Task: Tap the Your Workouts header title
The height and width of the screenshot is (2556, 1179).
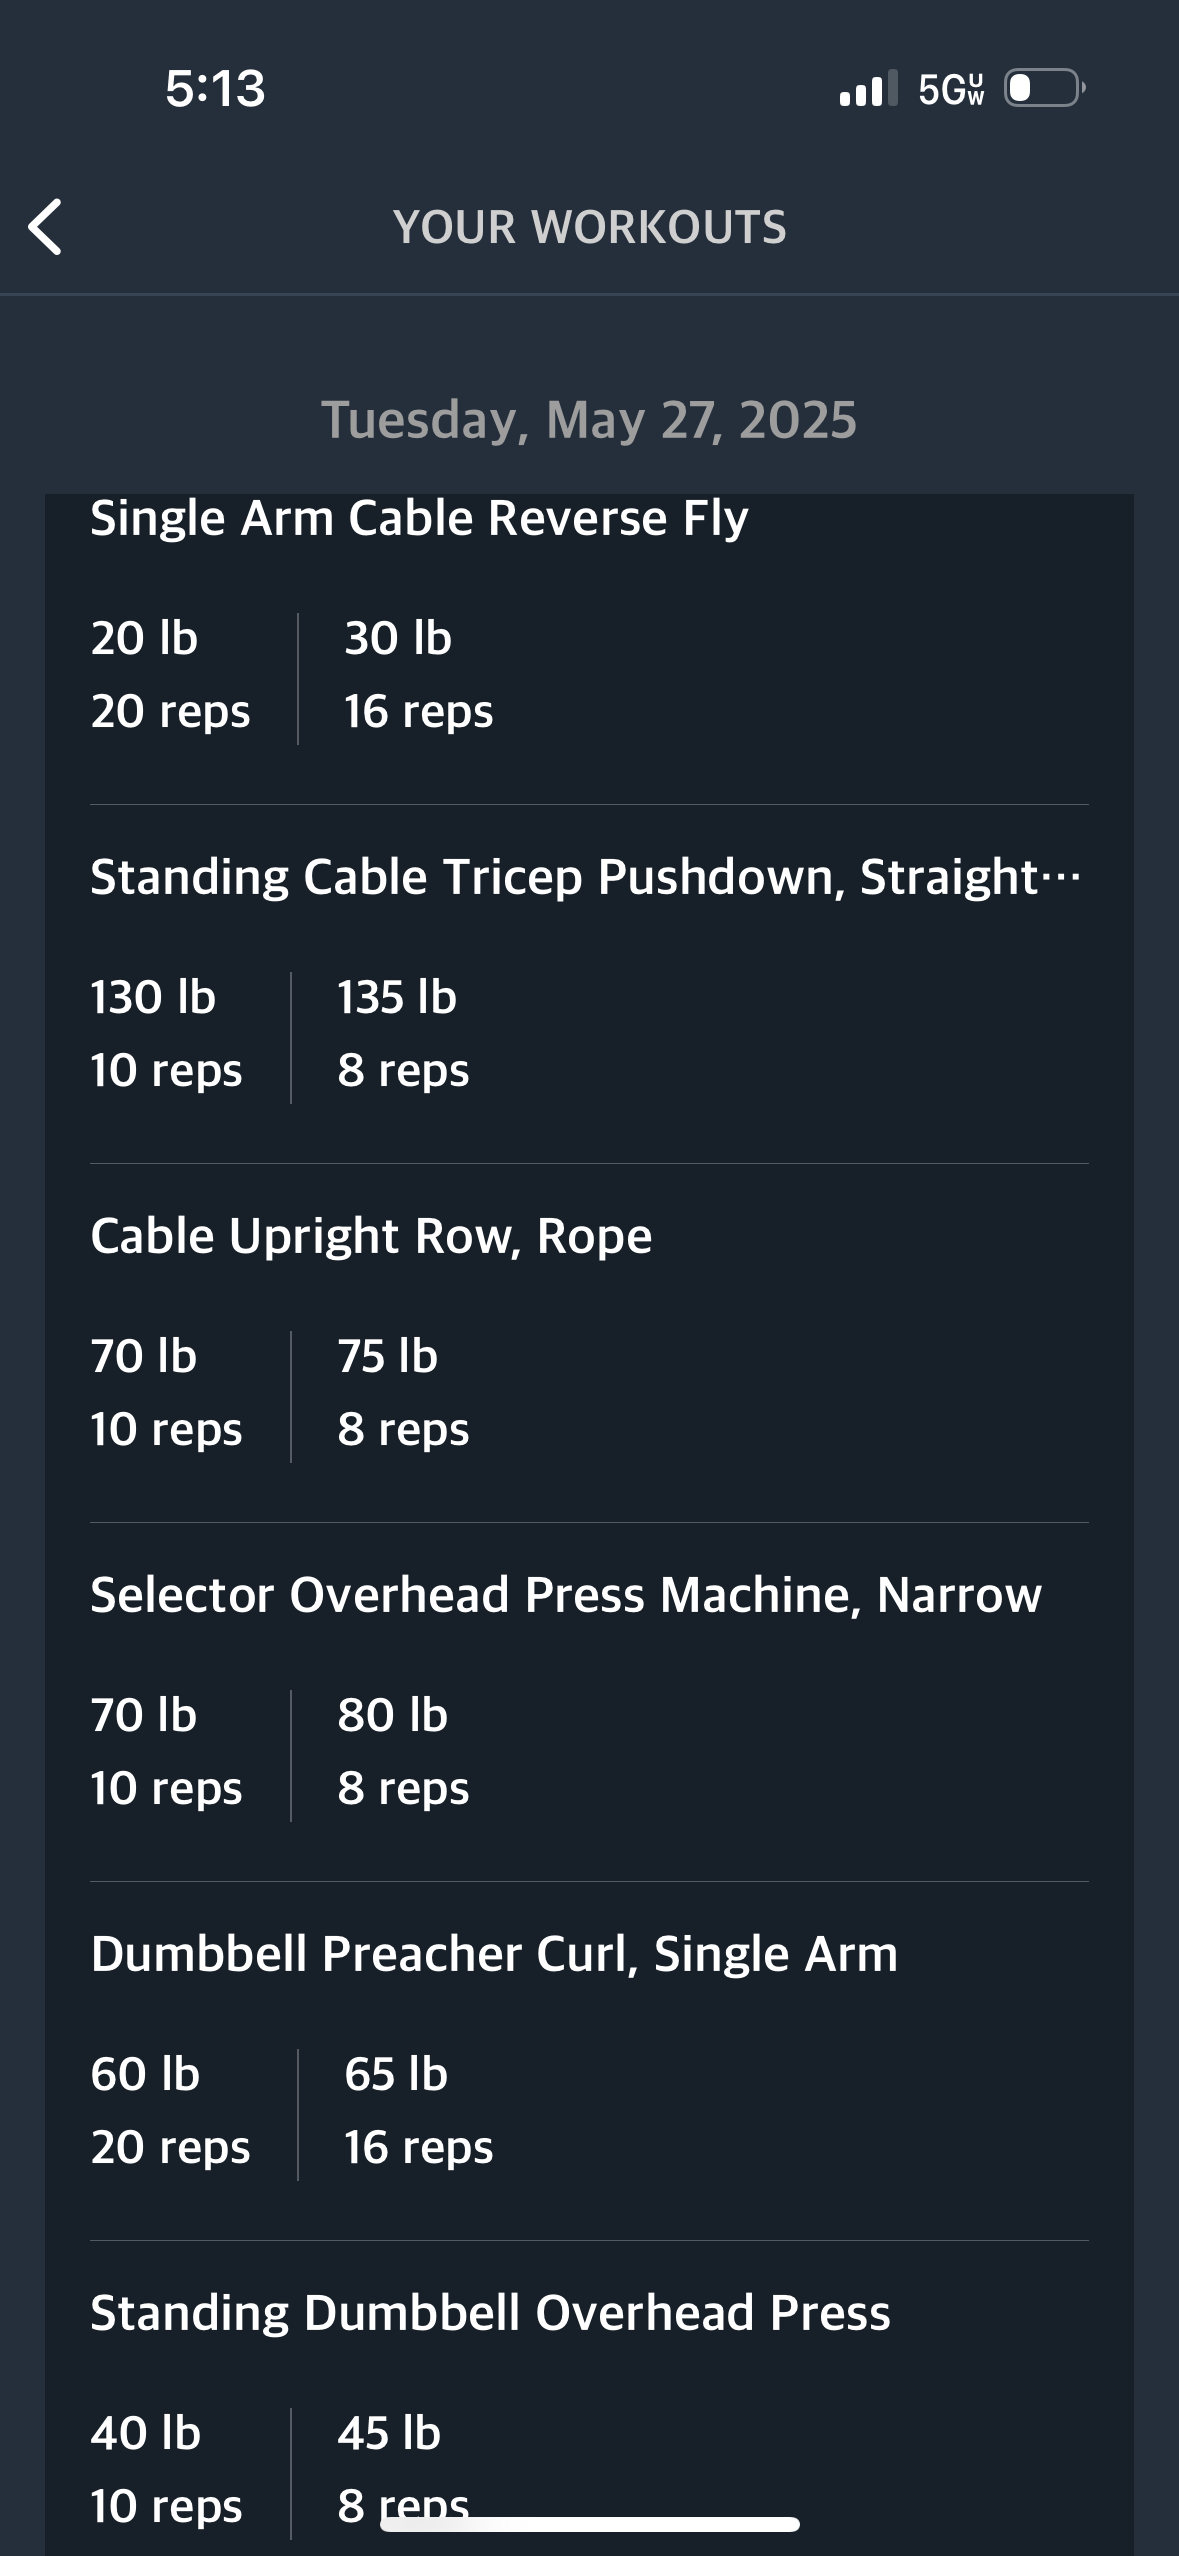Action: click(589, 227)
